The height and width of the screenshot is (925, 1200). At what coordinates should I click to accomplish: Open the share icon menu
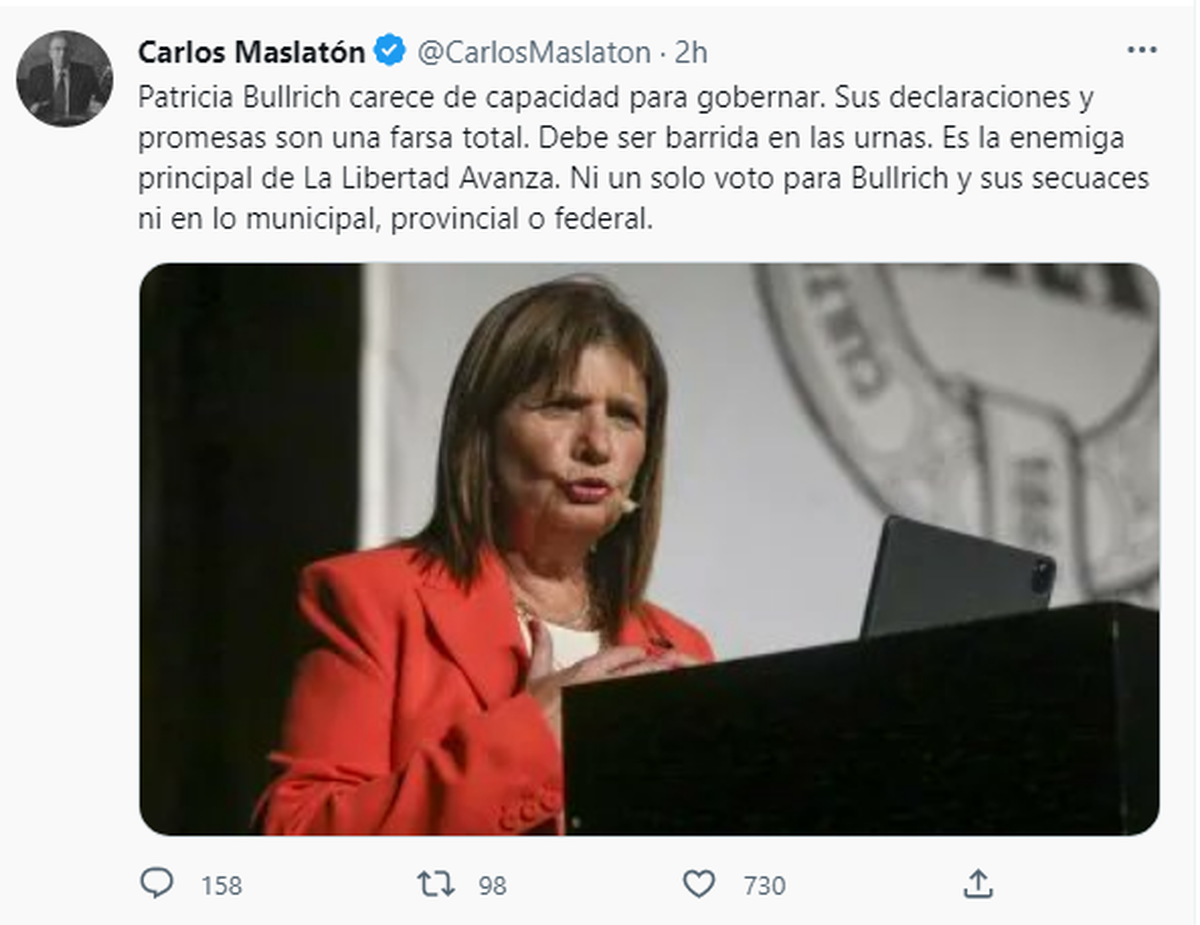(x=977, y=883)
